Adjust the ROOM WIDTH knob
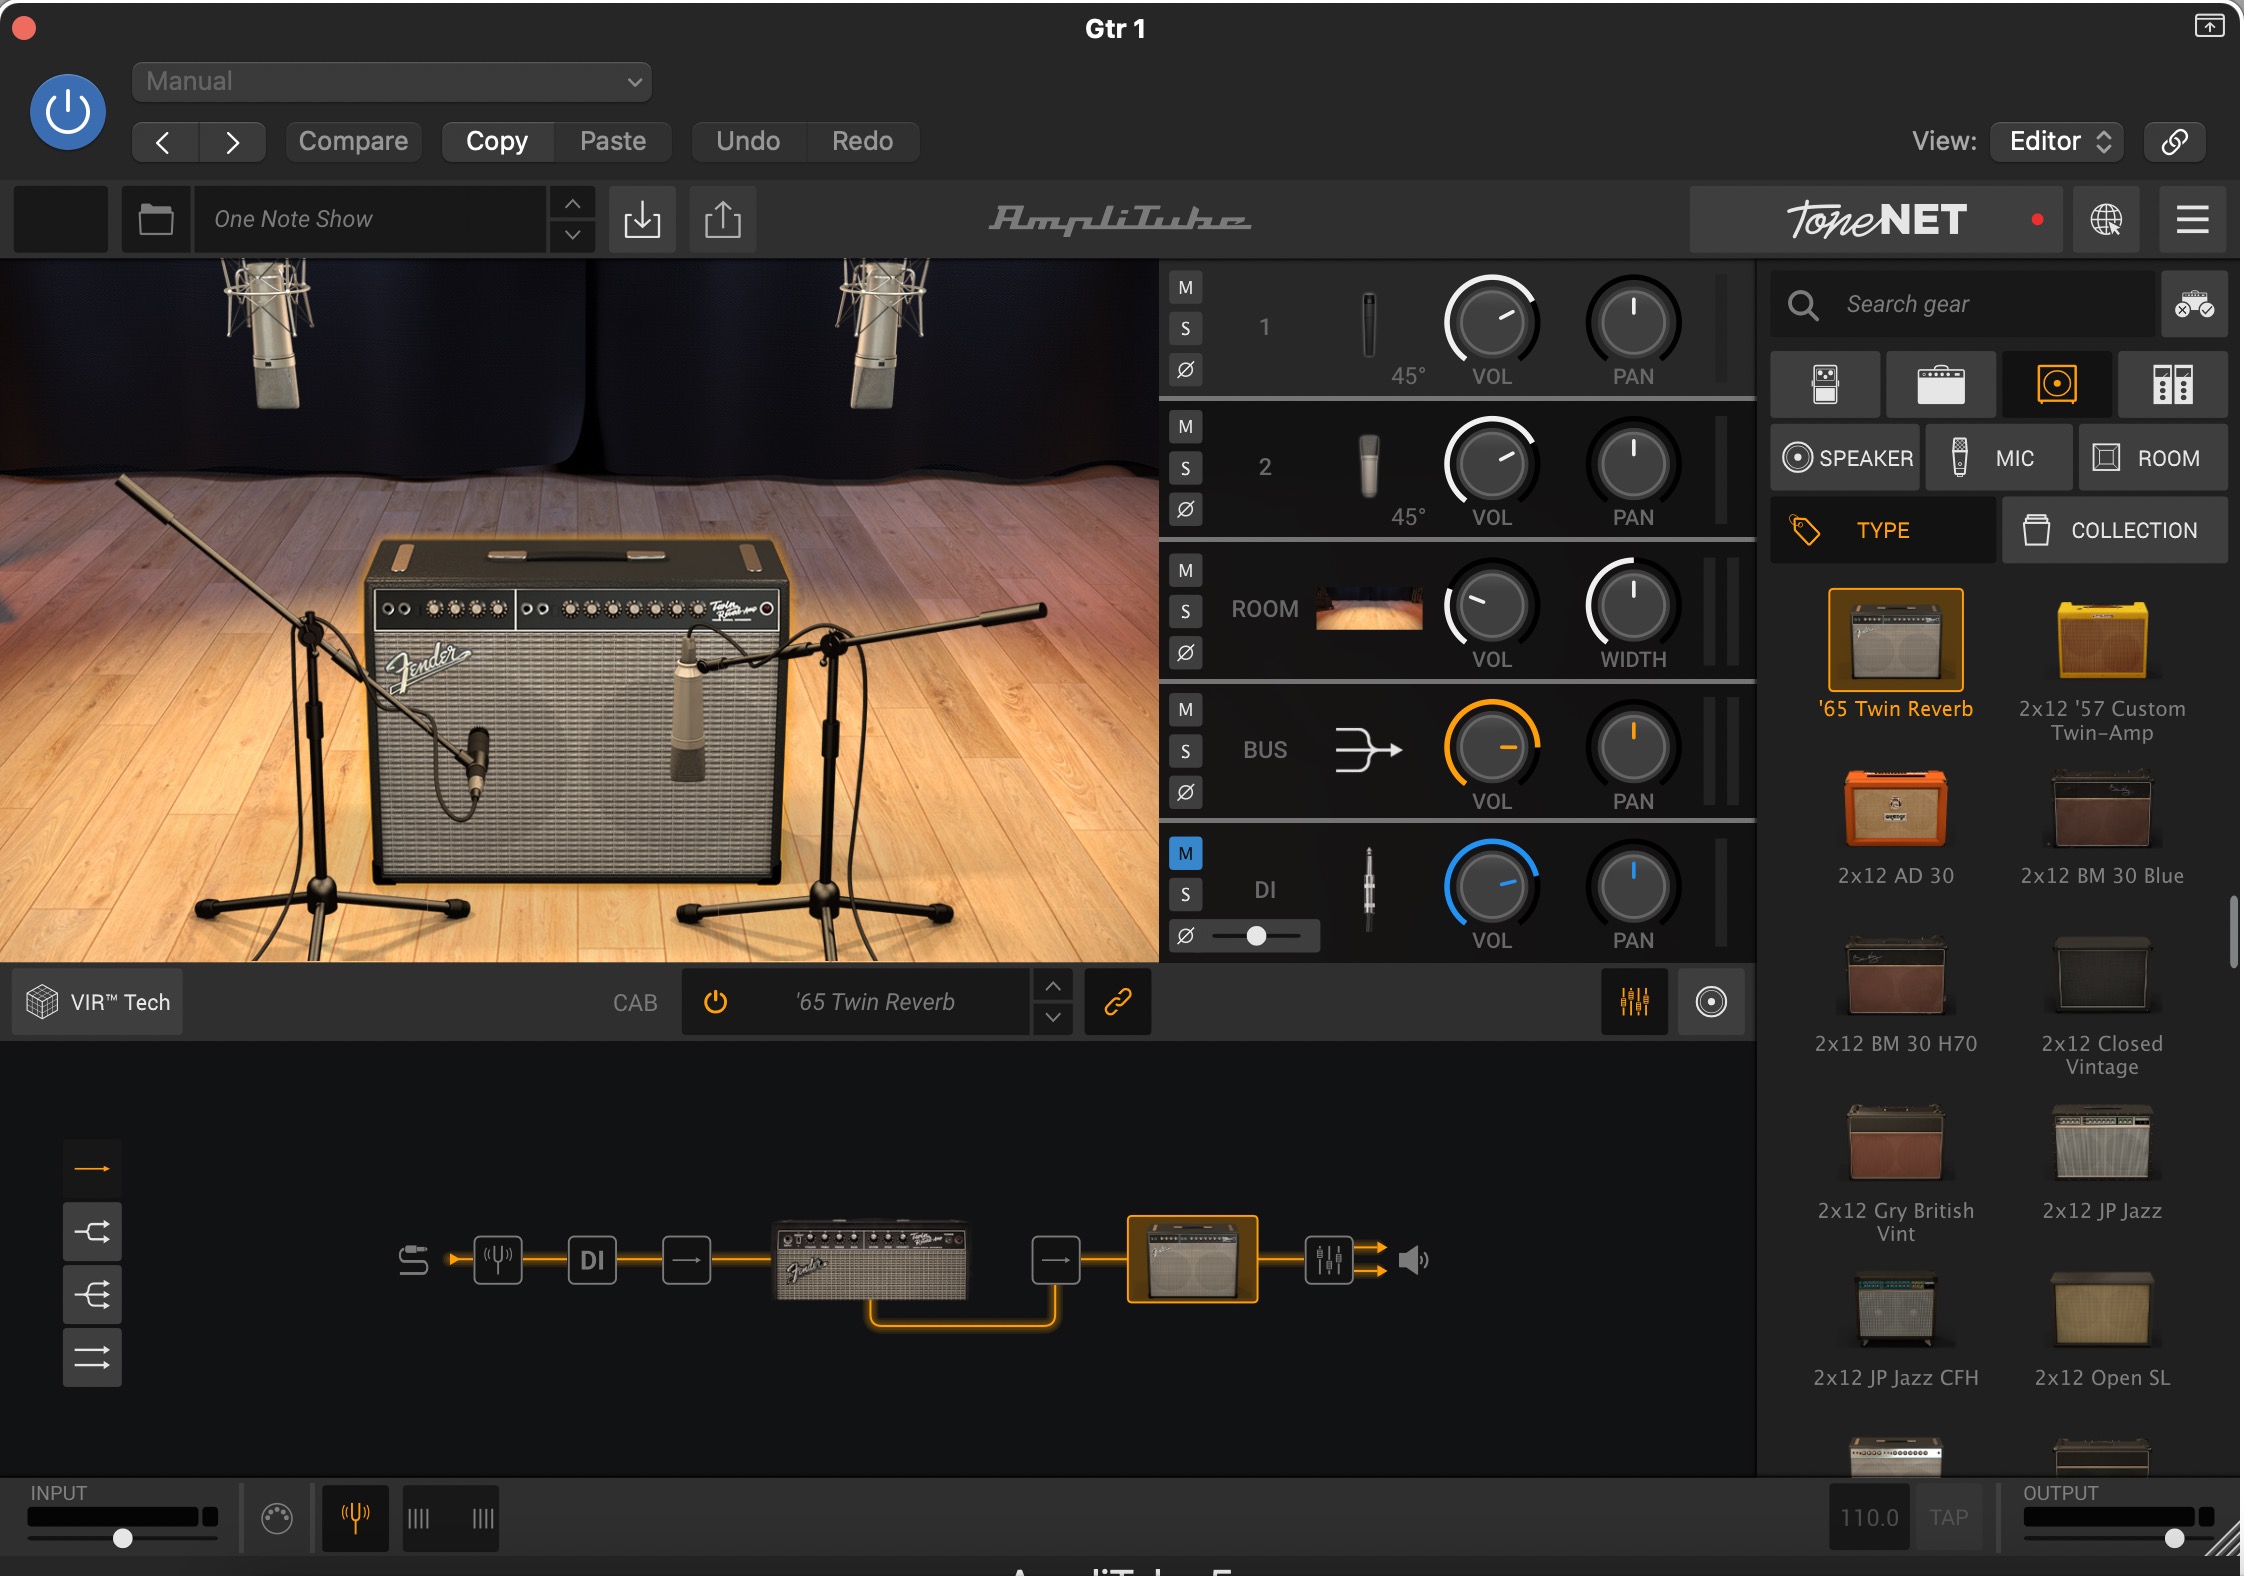 point(1633,605)
